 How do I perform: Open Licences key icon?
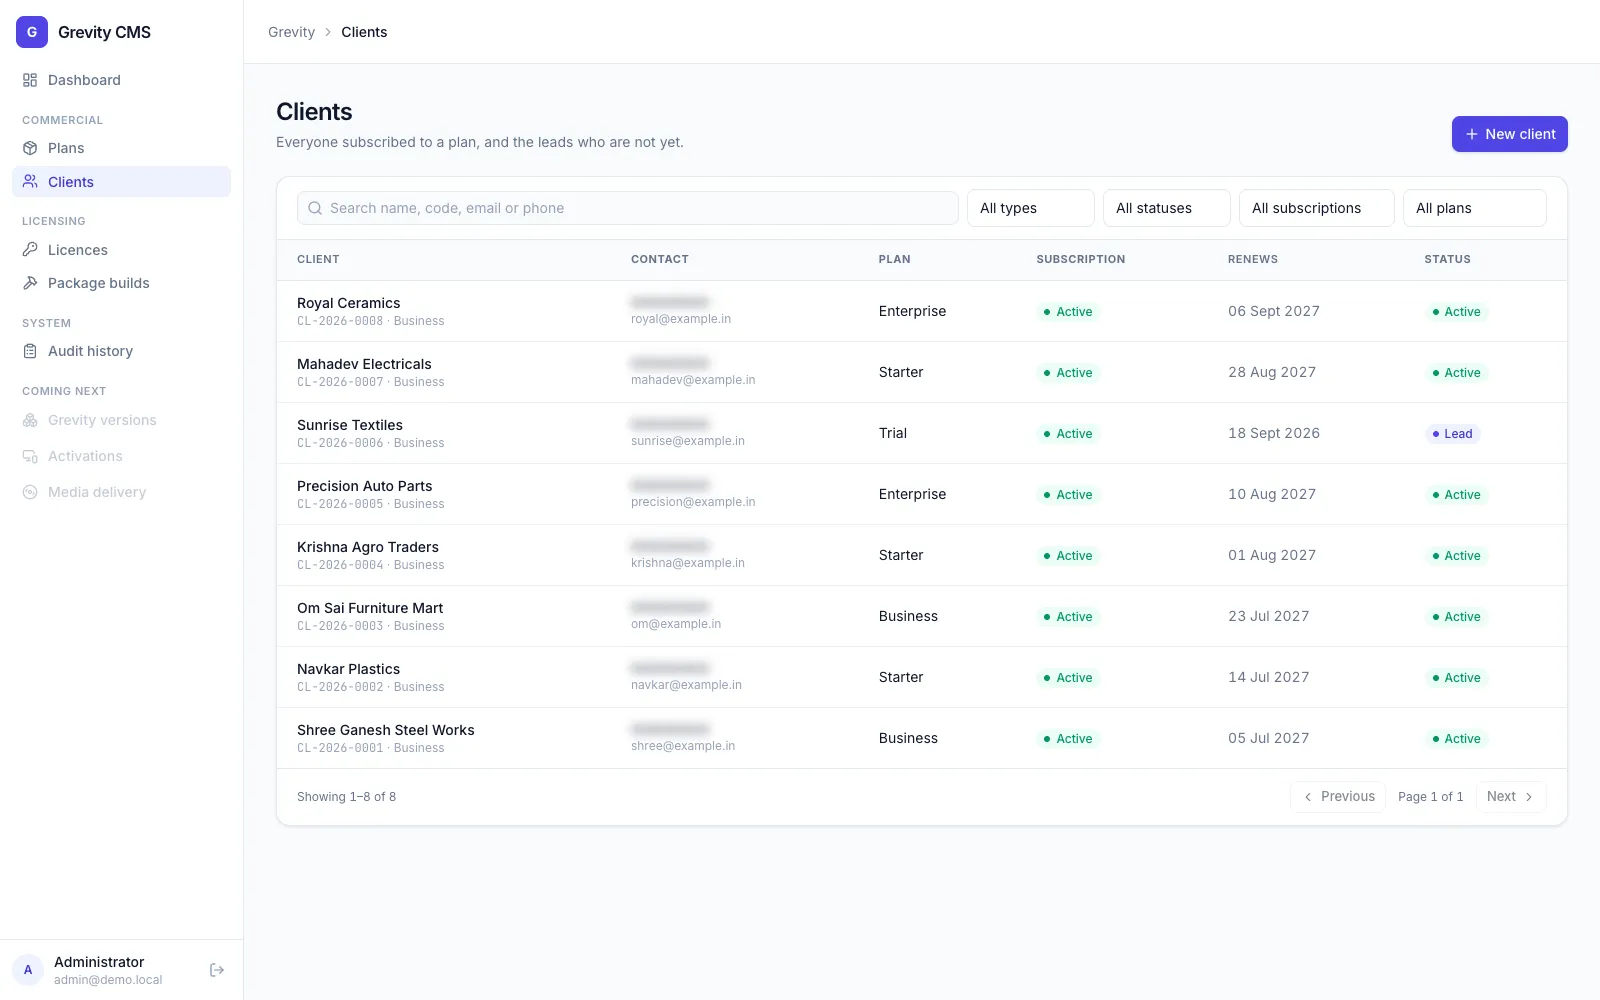coord(30,250)
